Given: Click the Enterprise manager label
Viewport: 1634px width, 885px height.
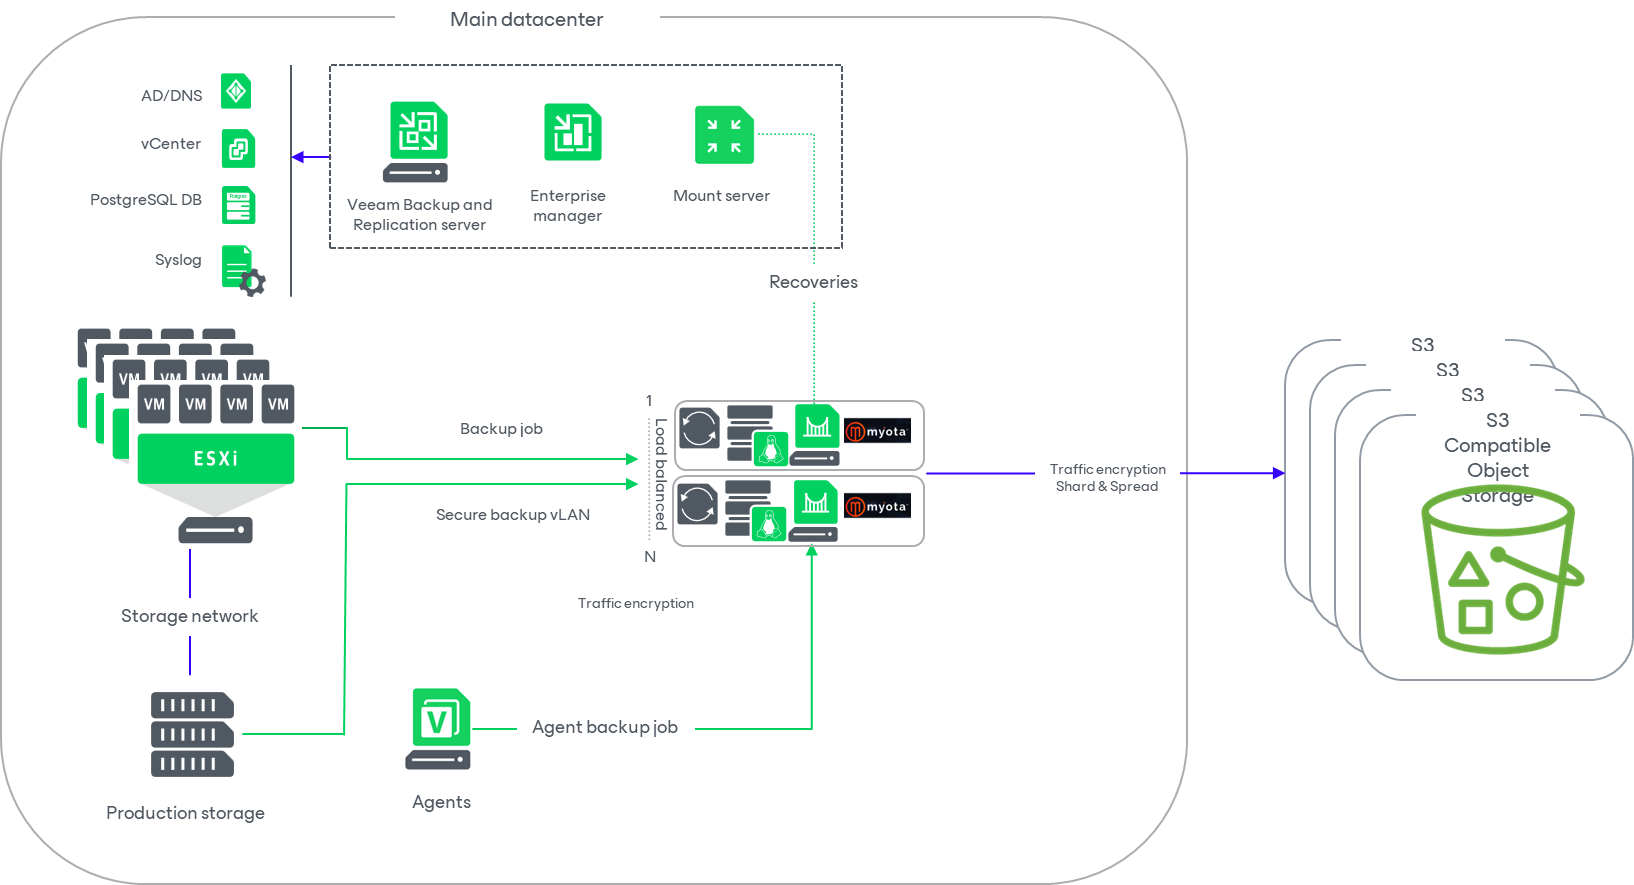Looking at the screenshot, I should click(568, 206).
